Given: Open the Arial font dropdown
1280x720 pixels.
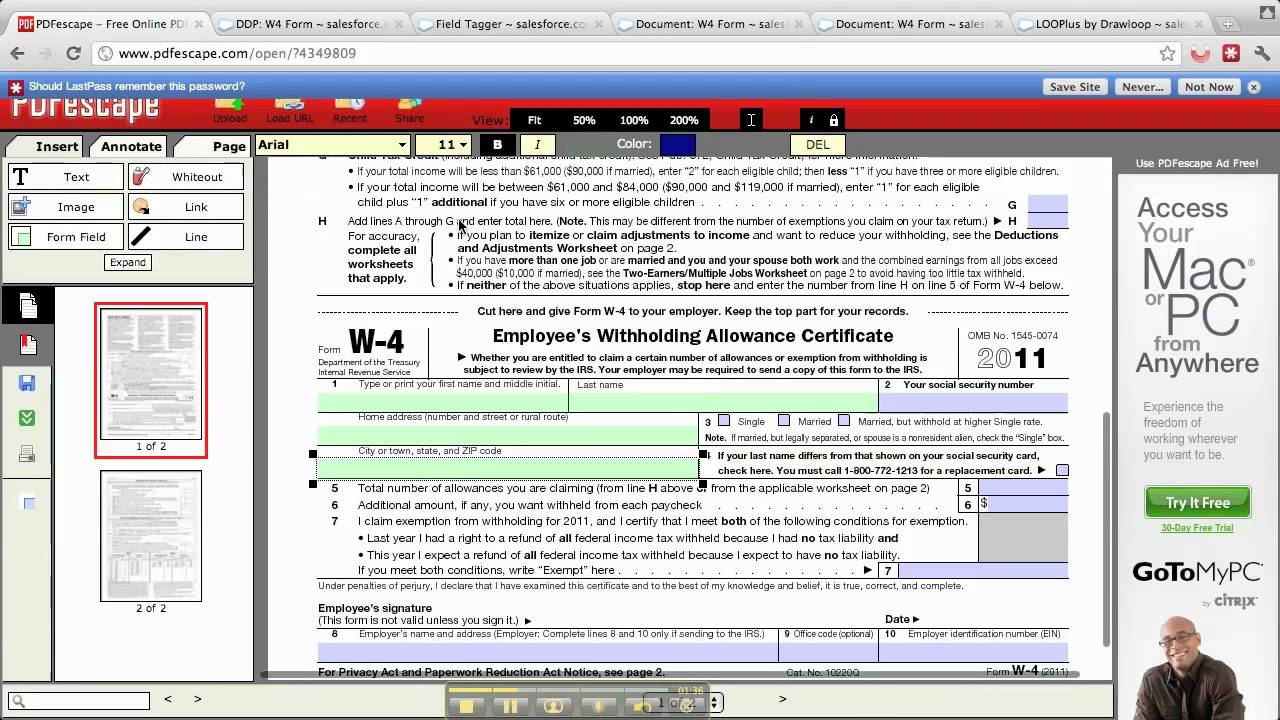Looking at the screenshot, I should (332, 145).
